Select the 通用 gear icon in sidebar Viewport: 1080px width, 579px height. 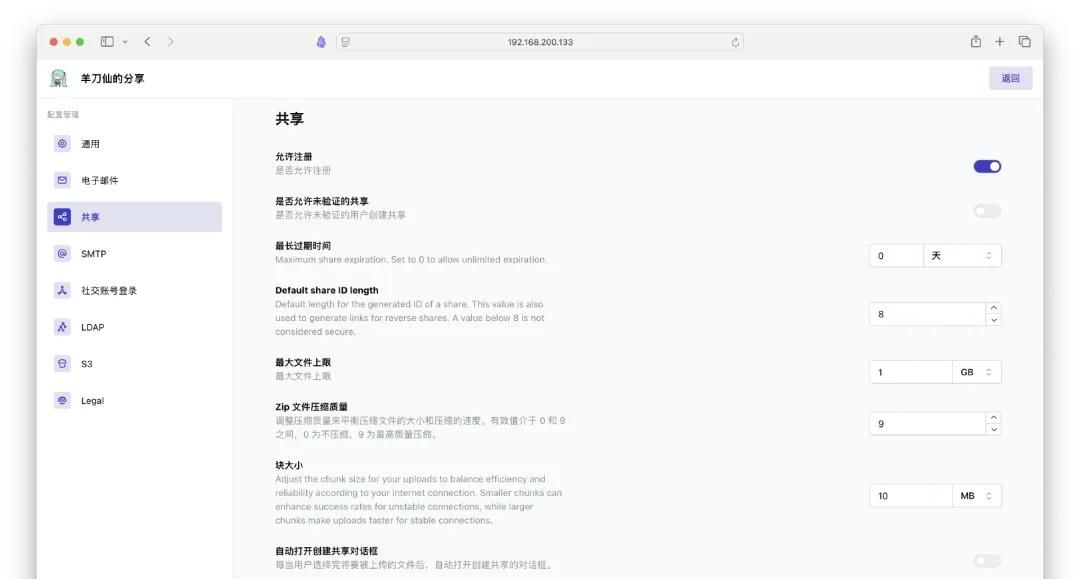pos(62,143)
